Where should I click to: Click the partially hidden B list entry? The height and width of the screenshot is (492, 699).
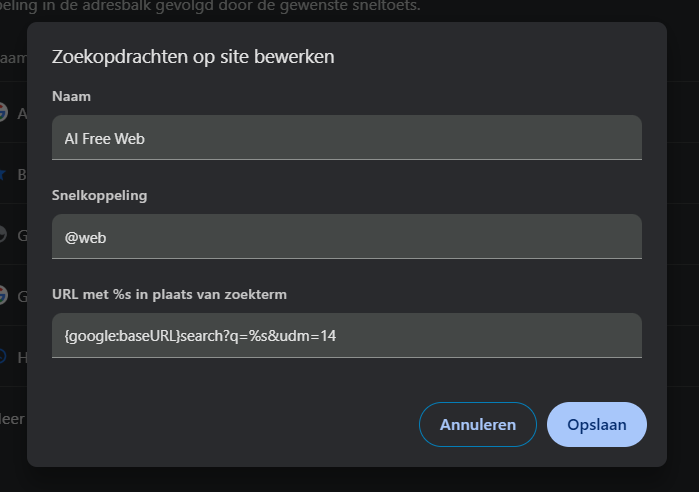(22, 175)
